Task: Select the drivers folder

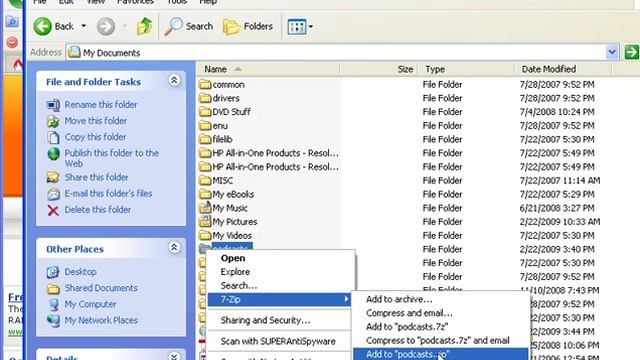Action: pos(220,98)
